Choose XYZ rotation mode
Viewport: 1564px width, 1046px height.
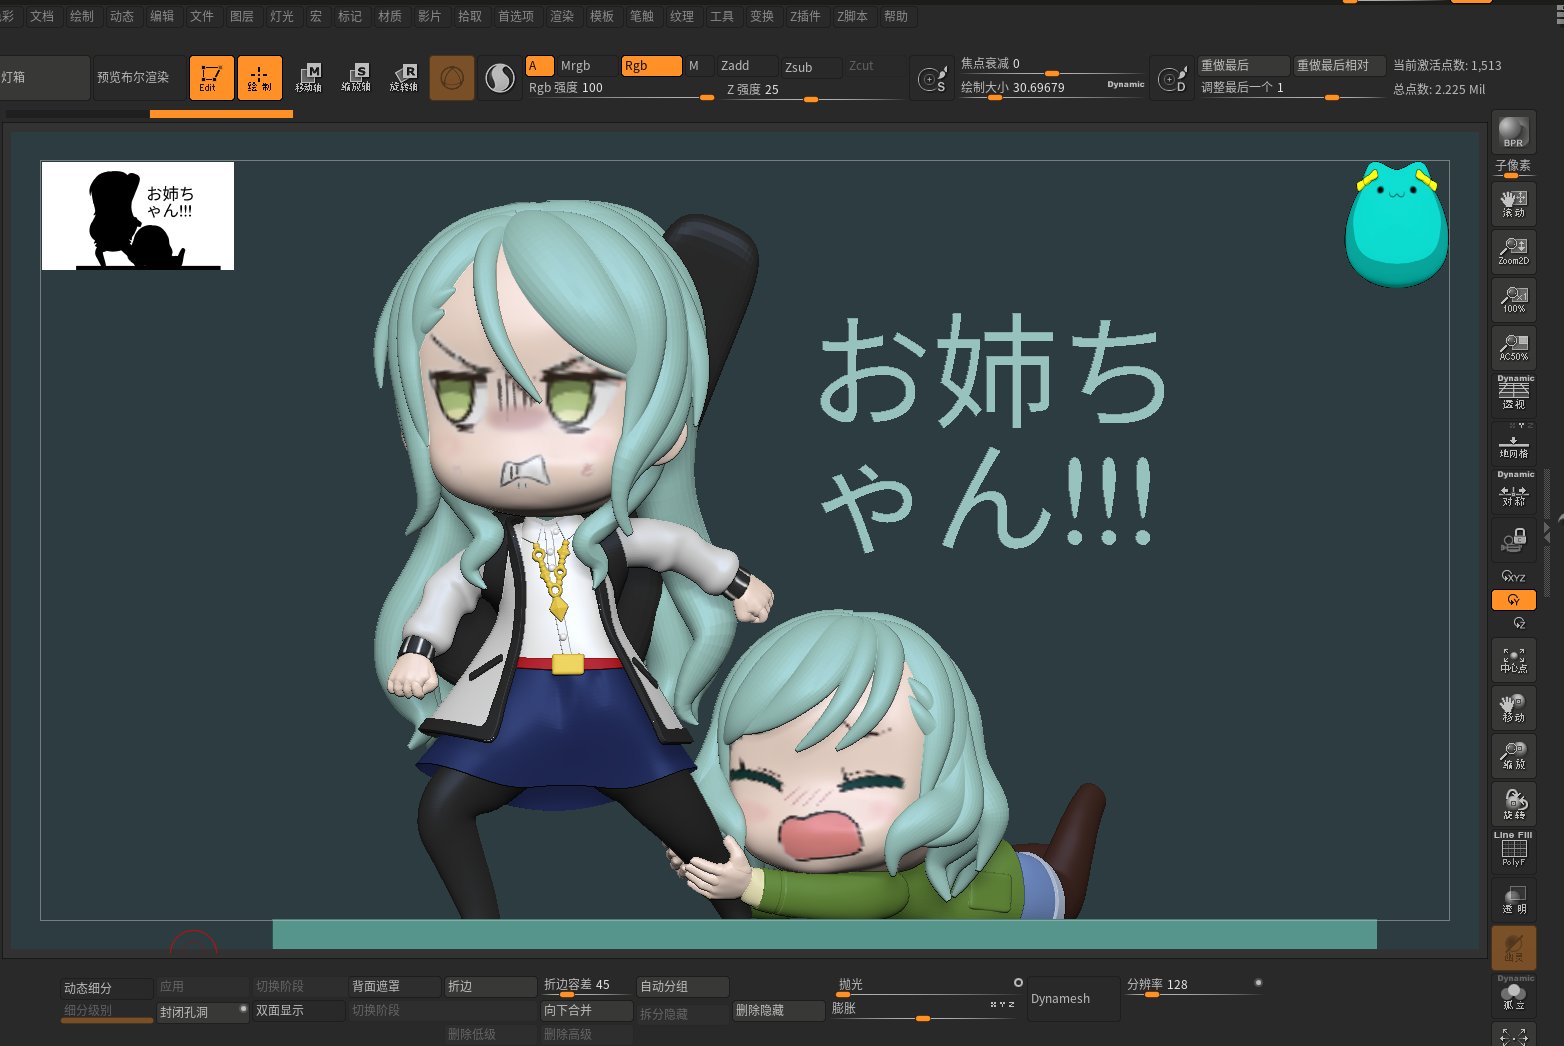point(1514,577)
